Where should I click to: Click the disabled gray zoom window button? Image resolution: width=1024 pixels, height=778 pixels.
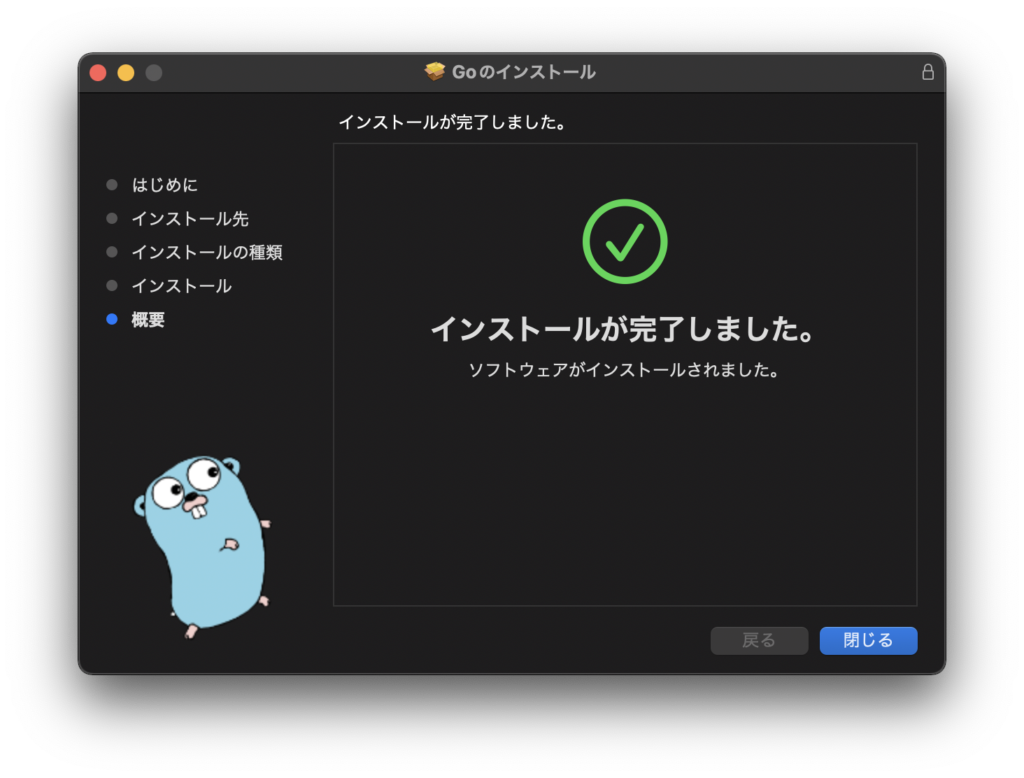tap(154, 72)
